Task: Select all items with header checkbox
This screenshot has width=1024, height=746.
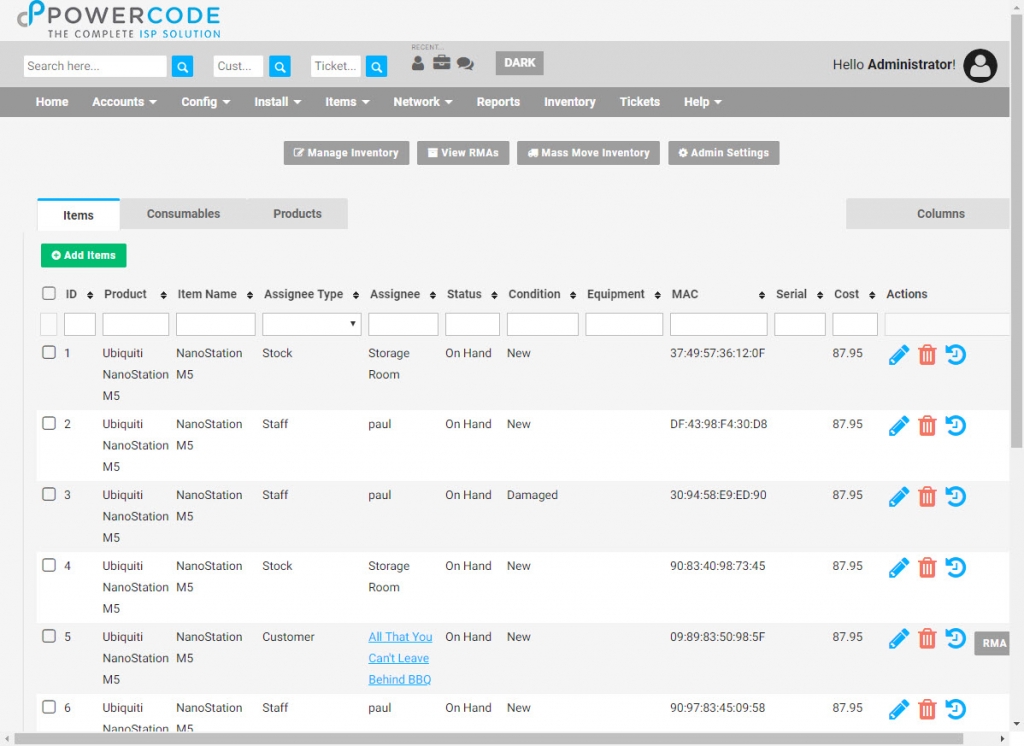Action: pos(48,293)
